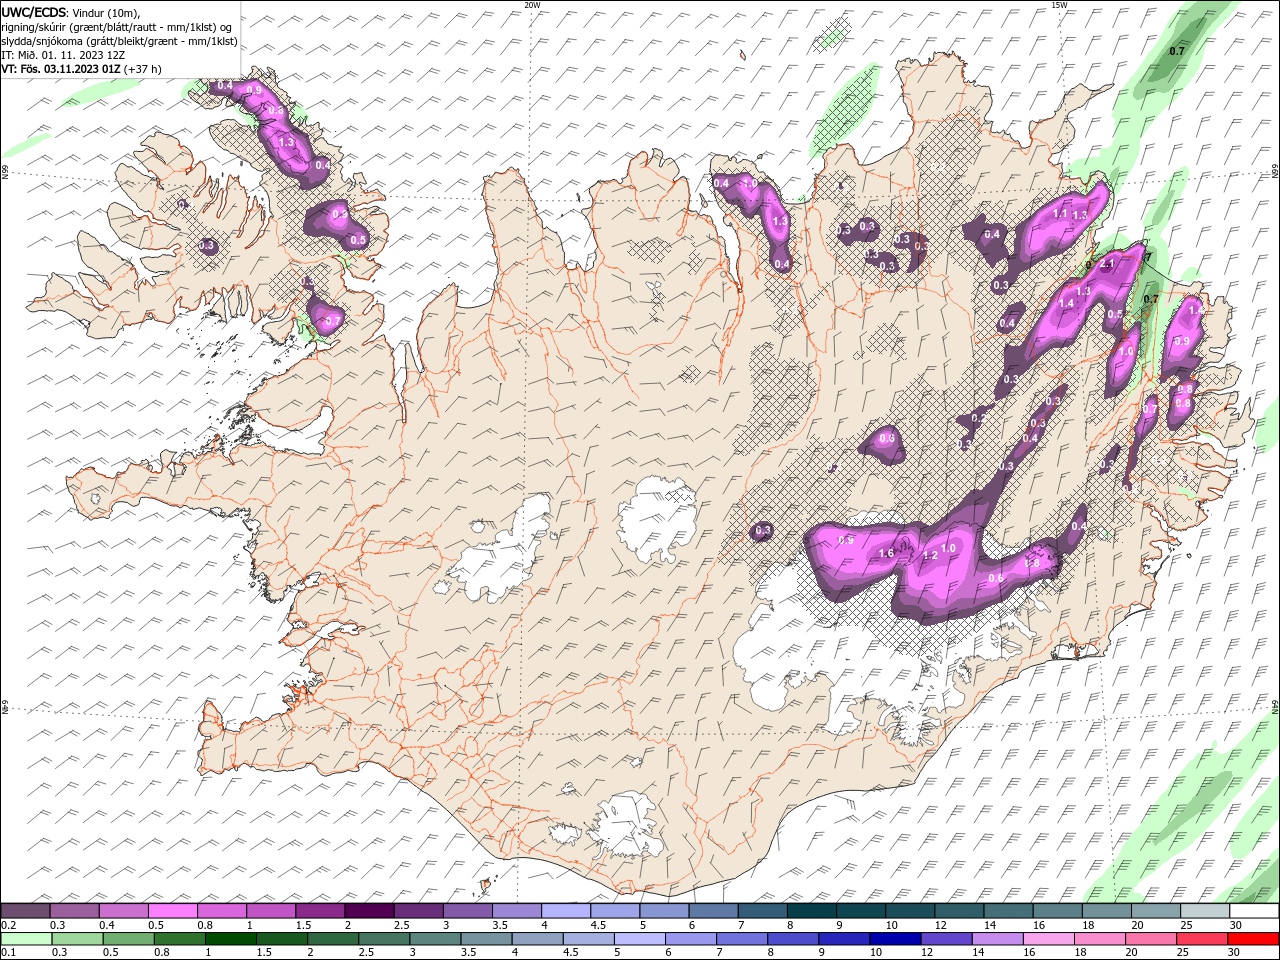
Task: Click the pale mint 0.1 rain legend swatch
Action: (x=26, y=939)
